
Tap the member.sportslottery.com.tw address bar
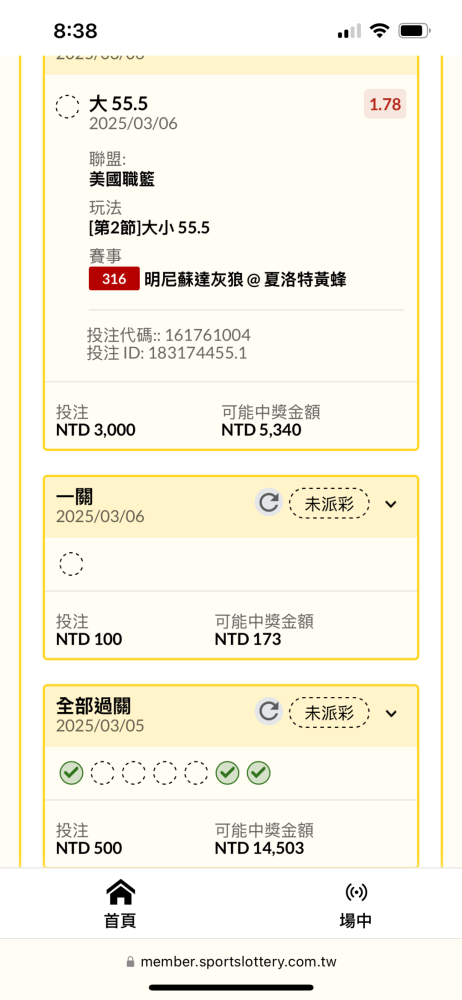tap(231, 962)
